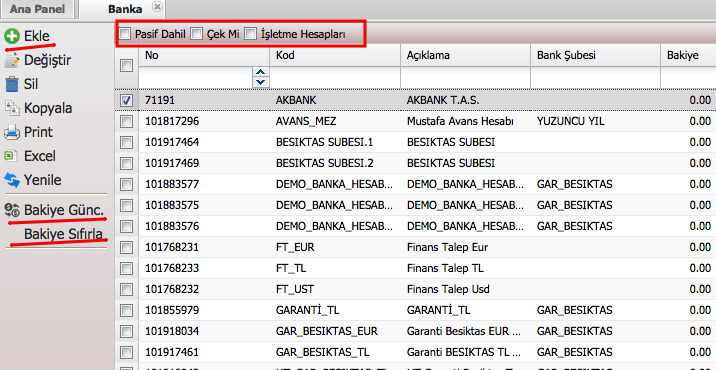Check the GAR_BESIKTAS_EUR row checkbox
Viewport: 716px width, 370px height.
(x=126, y=331)
